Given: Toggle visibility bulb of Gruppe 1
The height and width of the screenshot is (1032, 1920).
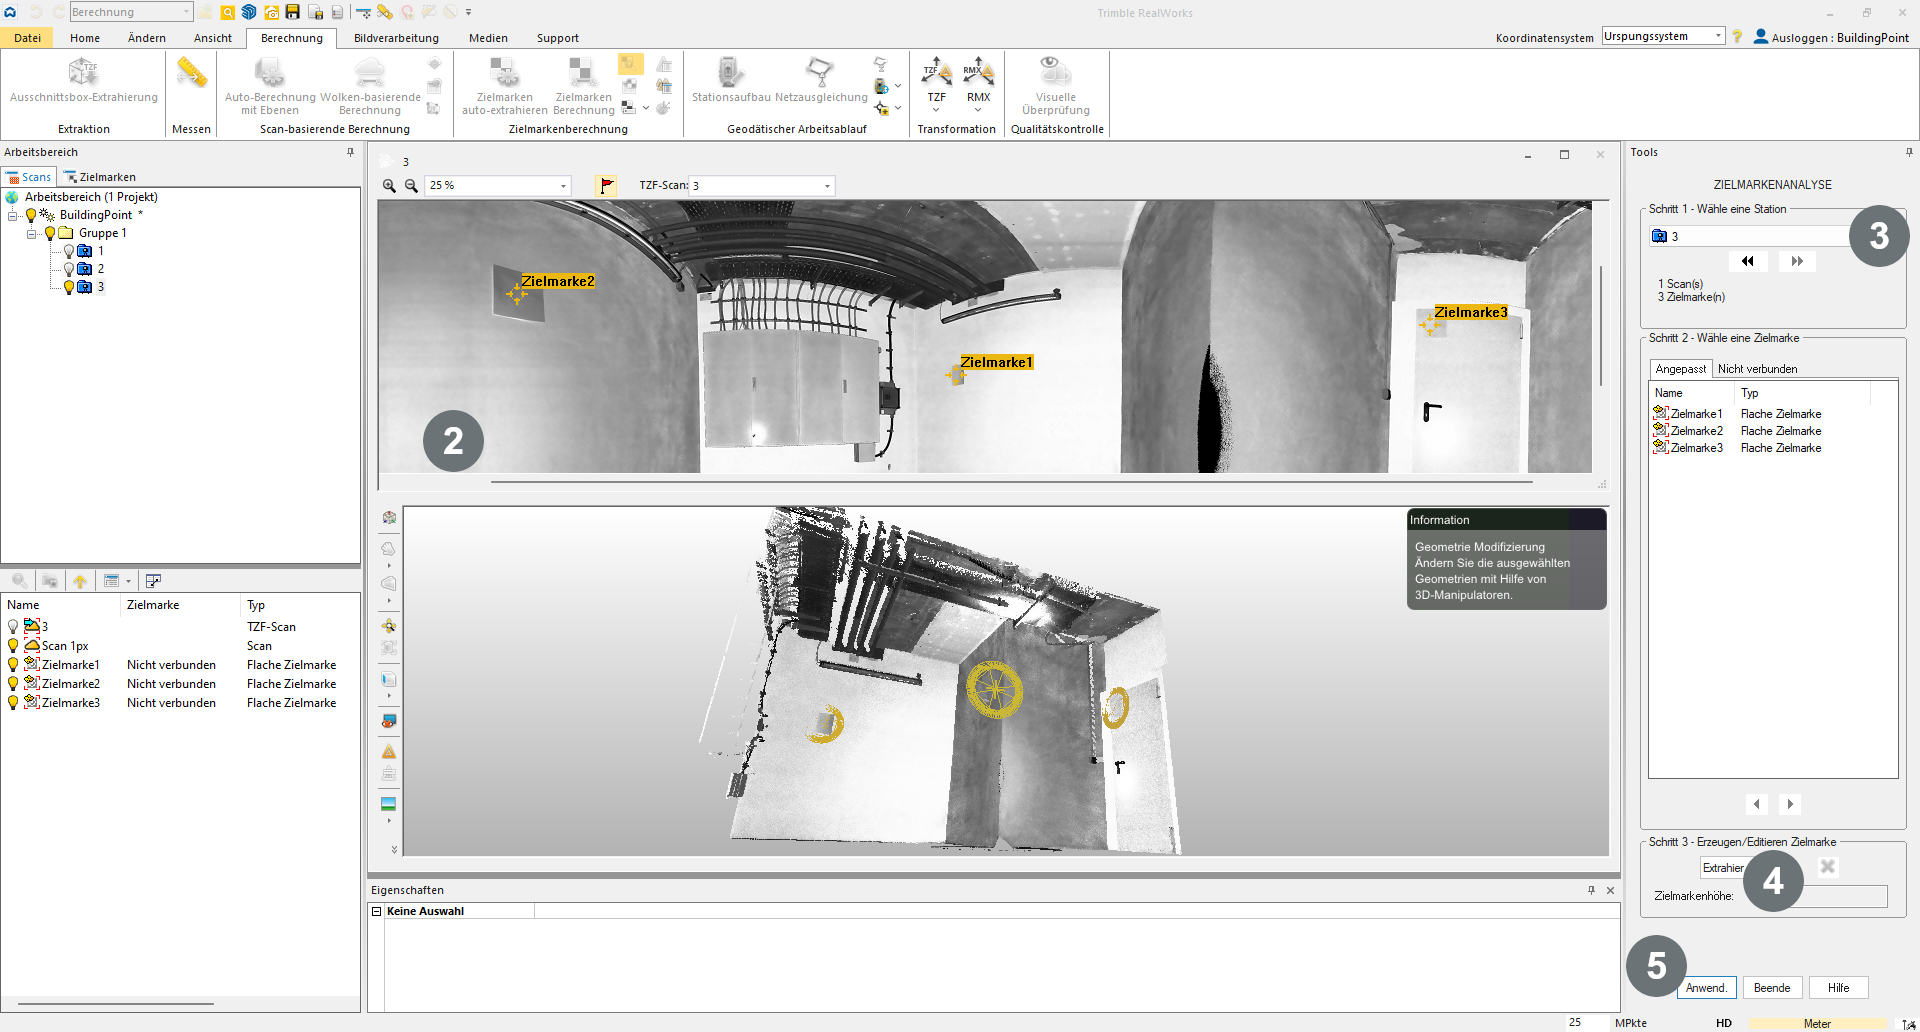Looking at the screenshot, I should (x=49, y=233).
